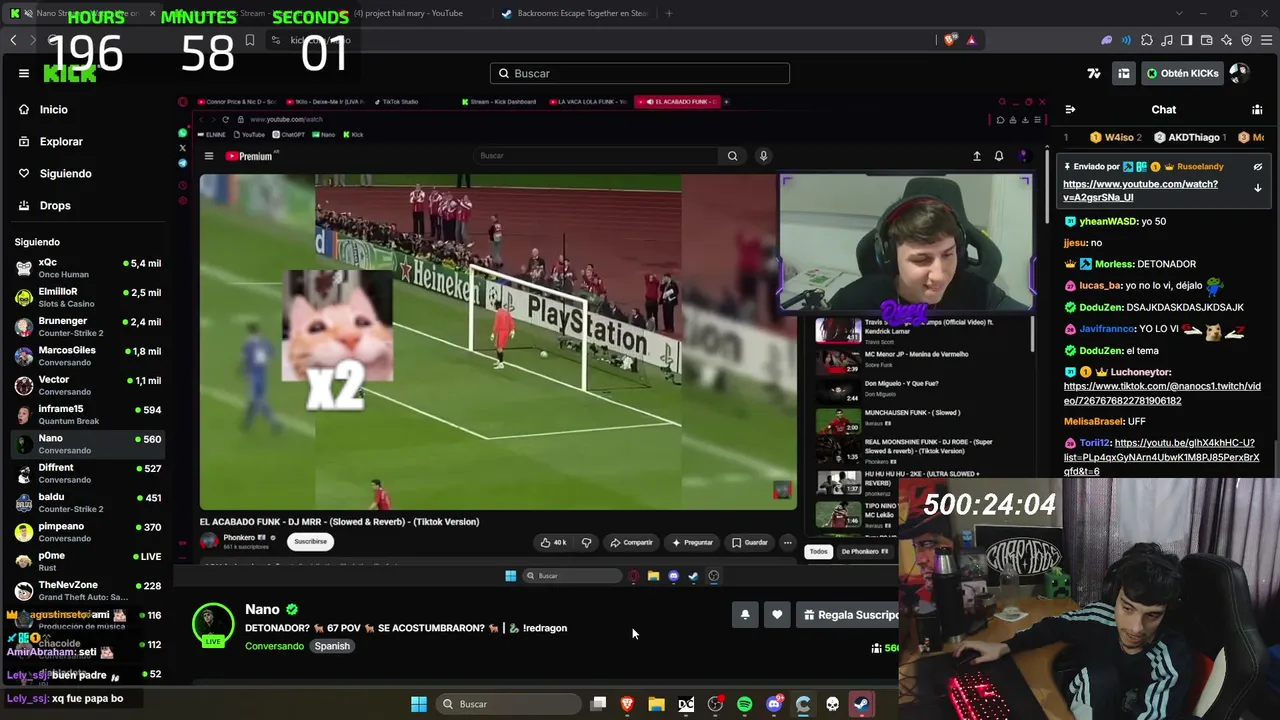Screen dimensions: 1280x720
Task: Open Discord from the taskbar
Action: pyautogui.click(x=774, y=704)
